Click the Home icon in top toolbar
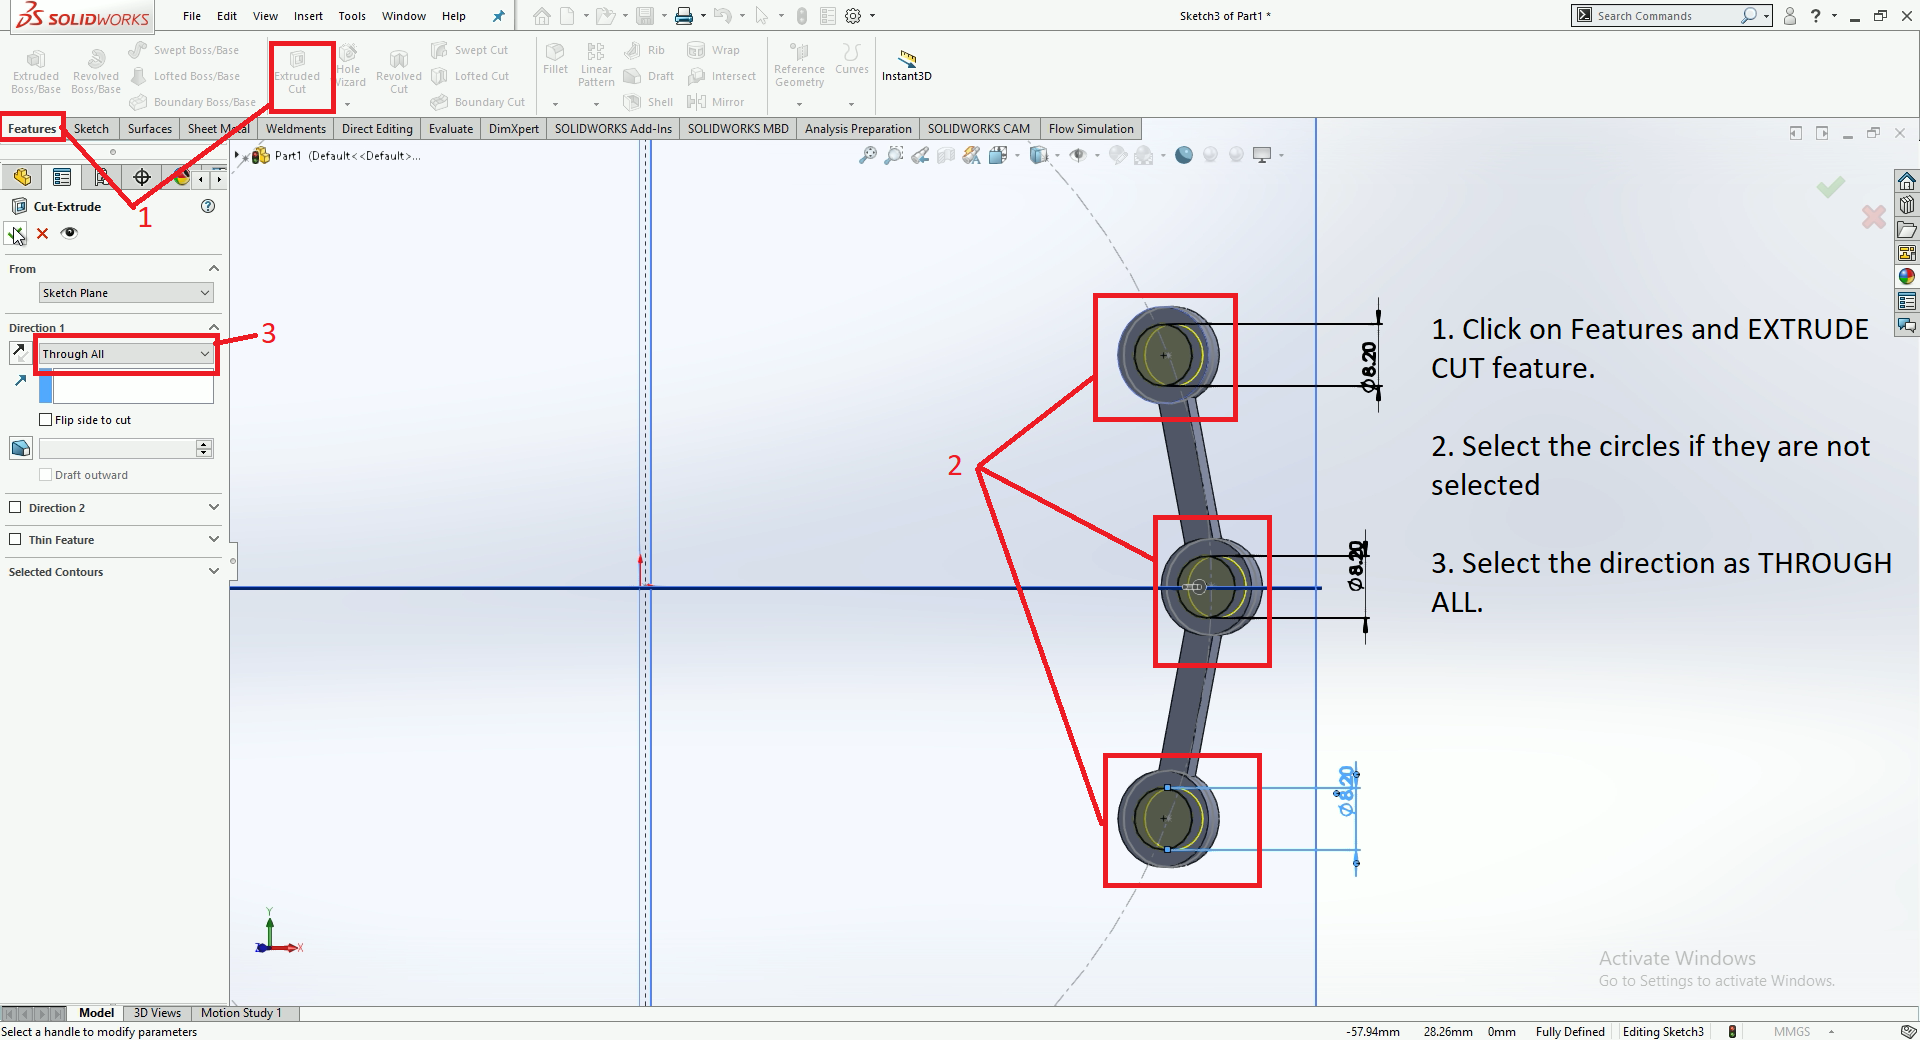The width and height of the screenshot is (1920, 1040). (x=541, y=16)
